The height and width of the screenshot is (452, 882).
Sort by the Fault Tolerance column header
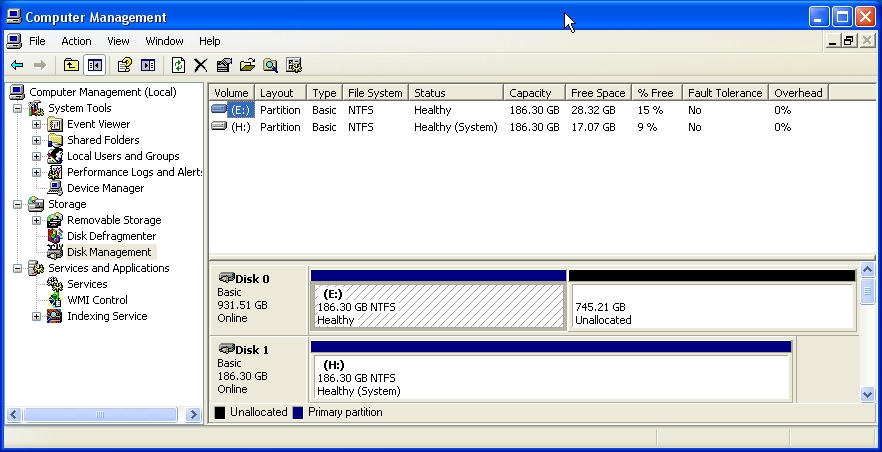[x=726, y=93]
